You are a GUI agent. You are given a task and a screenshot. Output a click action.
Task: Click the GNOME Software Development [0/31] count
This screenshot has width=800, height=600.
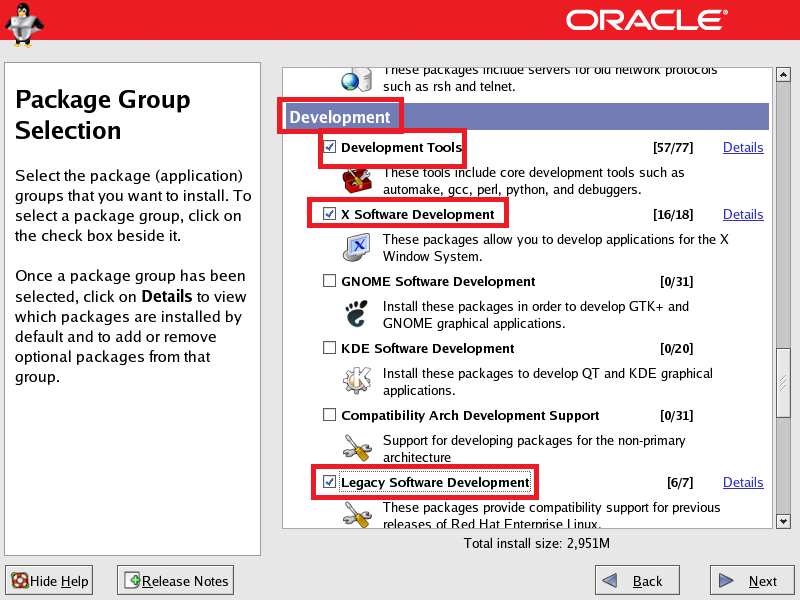[x=677, y=281]
